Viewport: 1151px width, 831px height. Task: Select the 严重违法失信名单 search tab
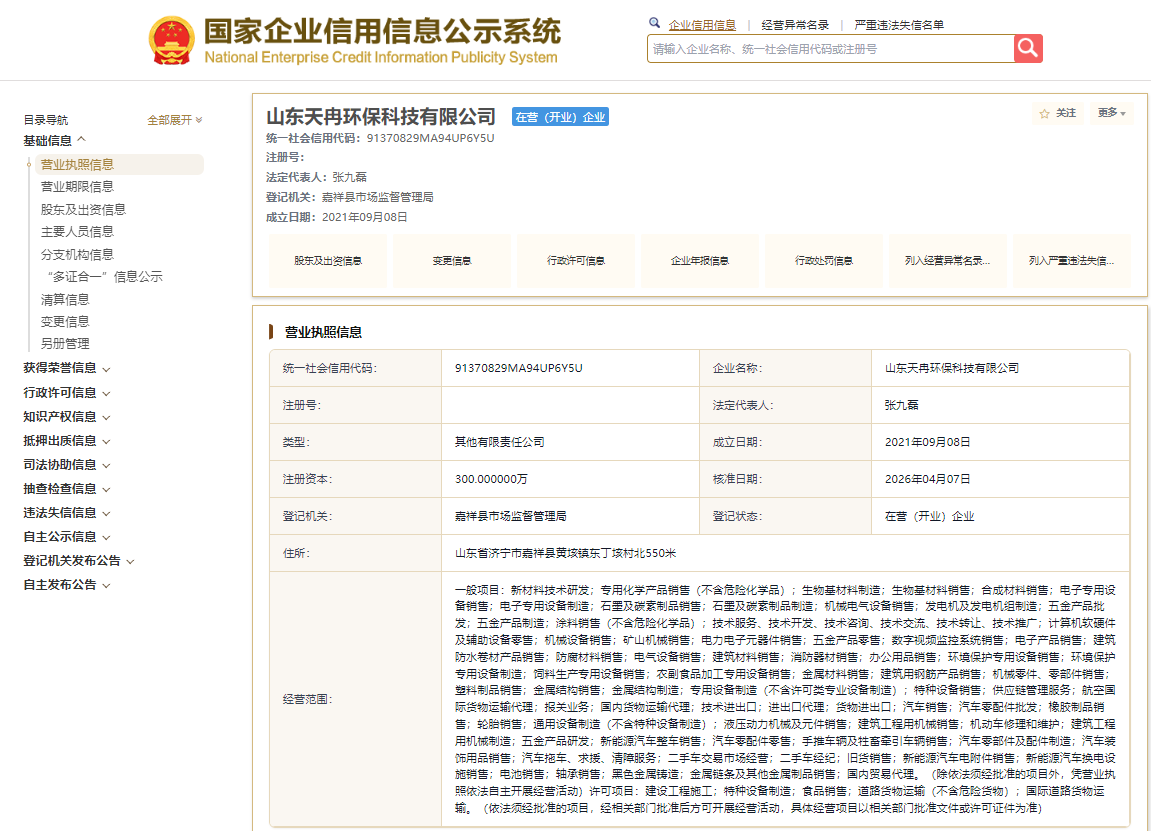tap(898, 25)
